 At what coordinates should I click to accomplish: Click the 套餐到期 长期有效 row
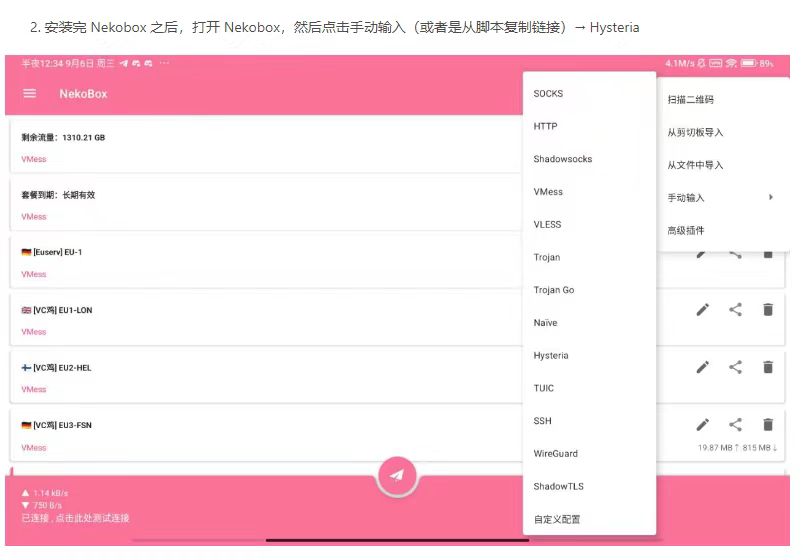point(266,204)
